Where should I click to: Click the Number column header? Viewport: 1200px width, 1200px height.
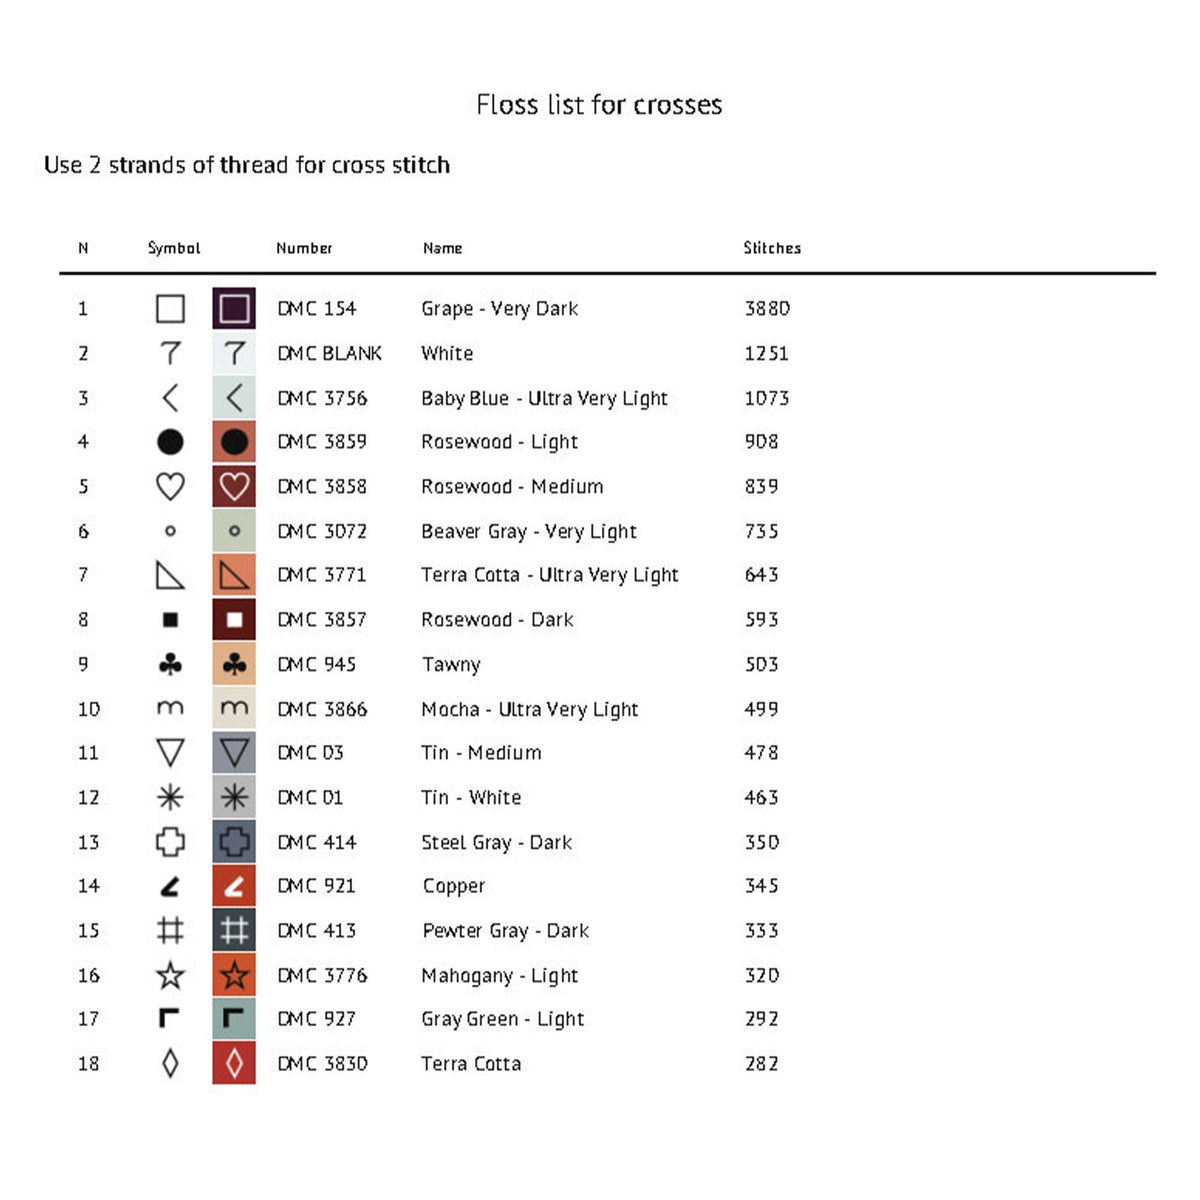point(304,248)
